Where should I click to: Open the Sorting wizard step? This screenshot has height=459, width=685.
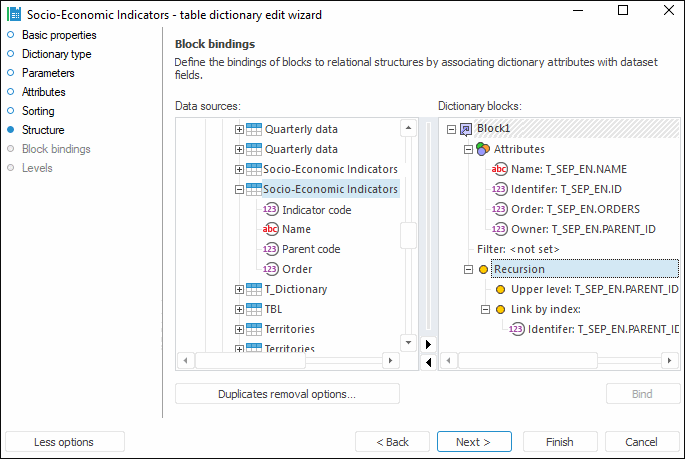38,111
